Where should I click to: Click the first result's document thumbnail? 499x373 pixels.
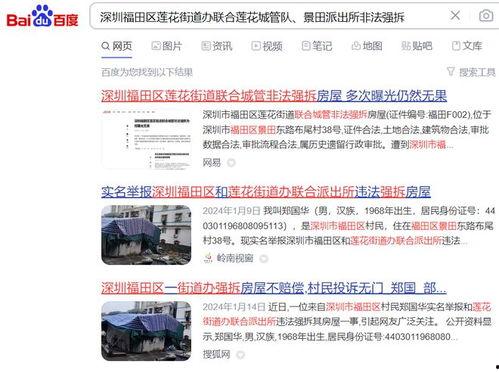click(146, 139)
